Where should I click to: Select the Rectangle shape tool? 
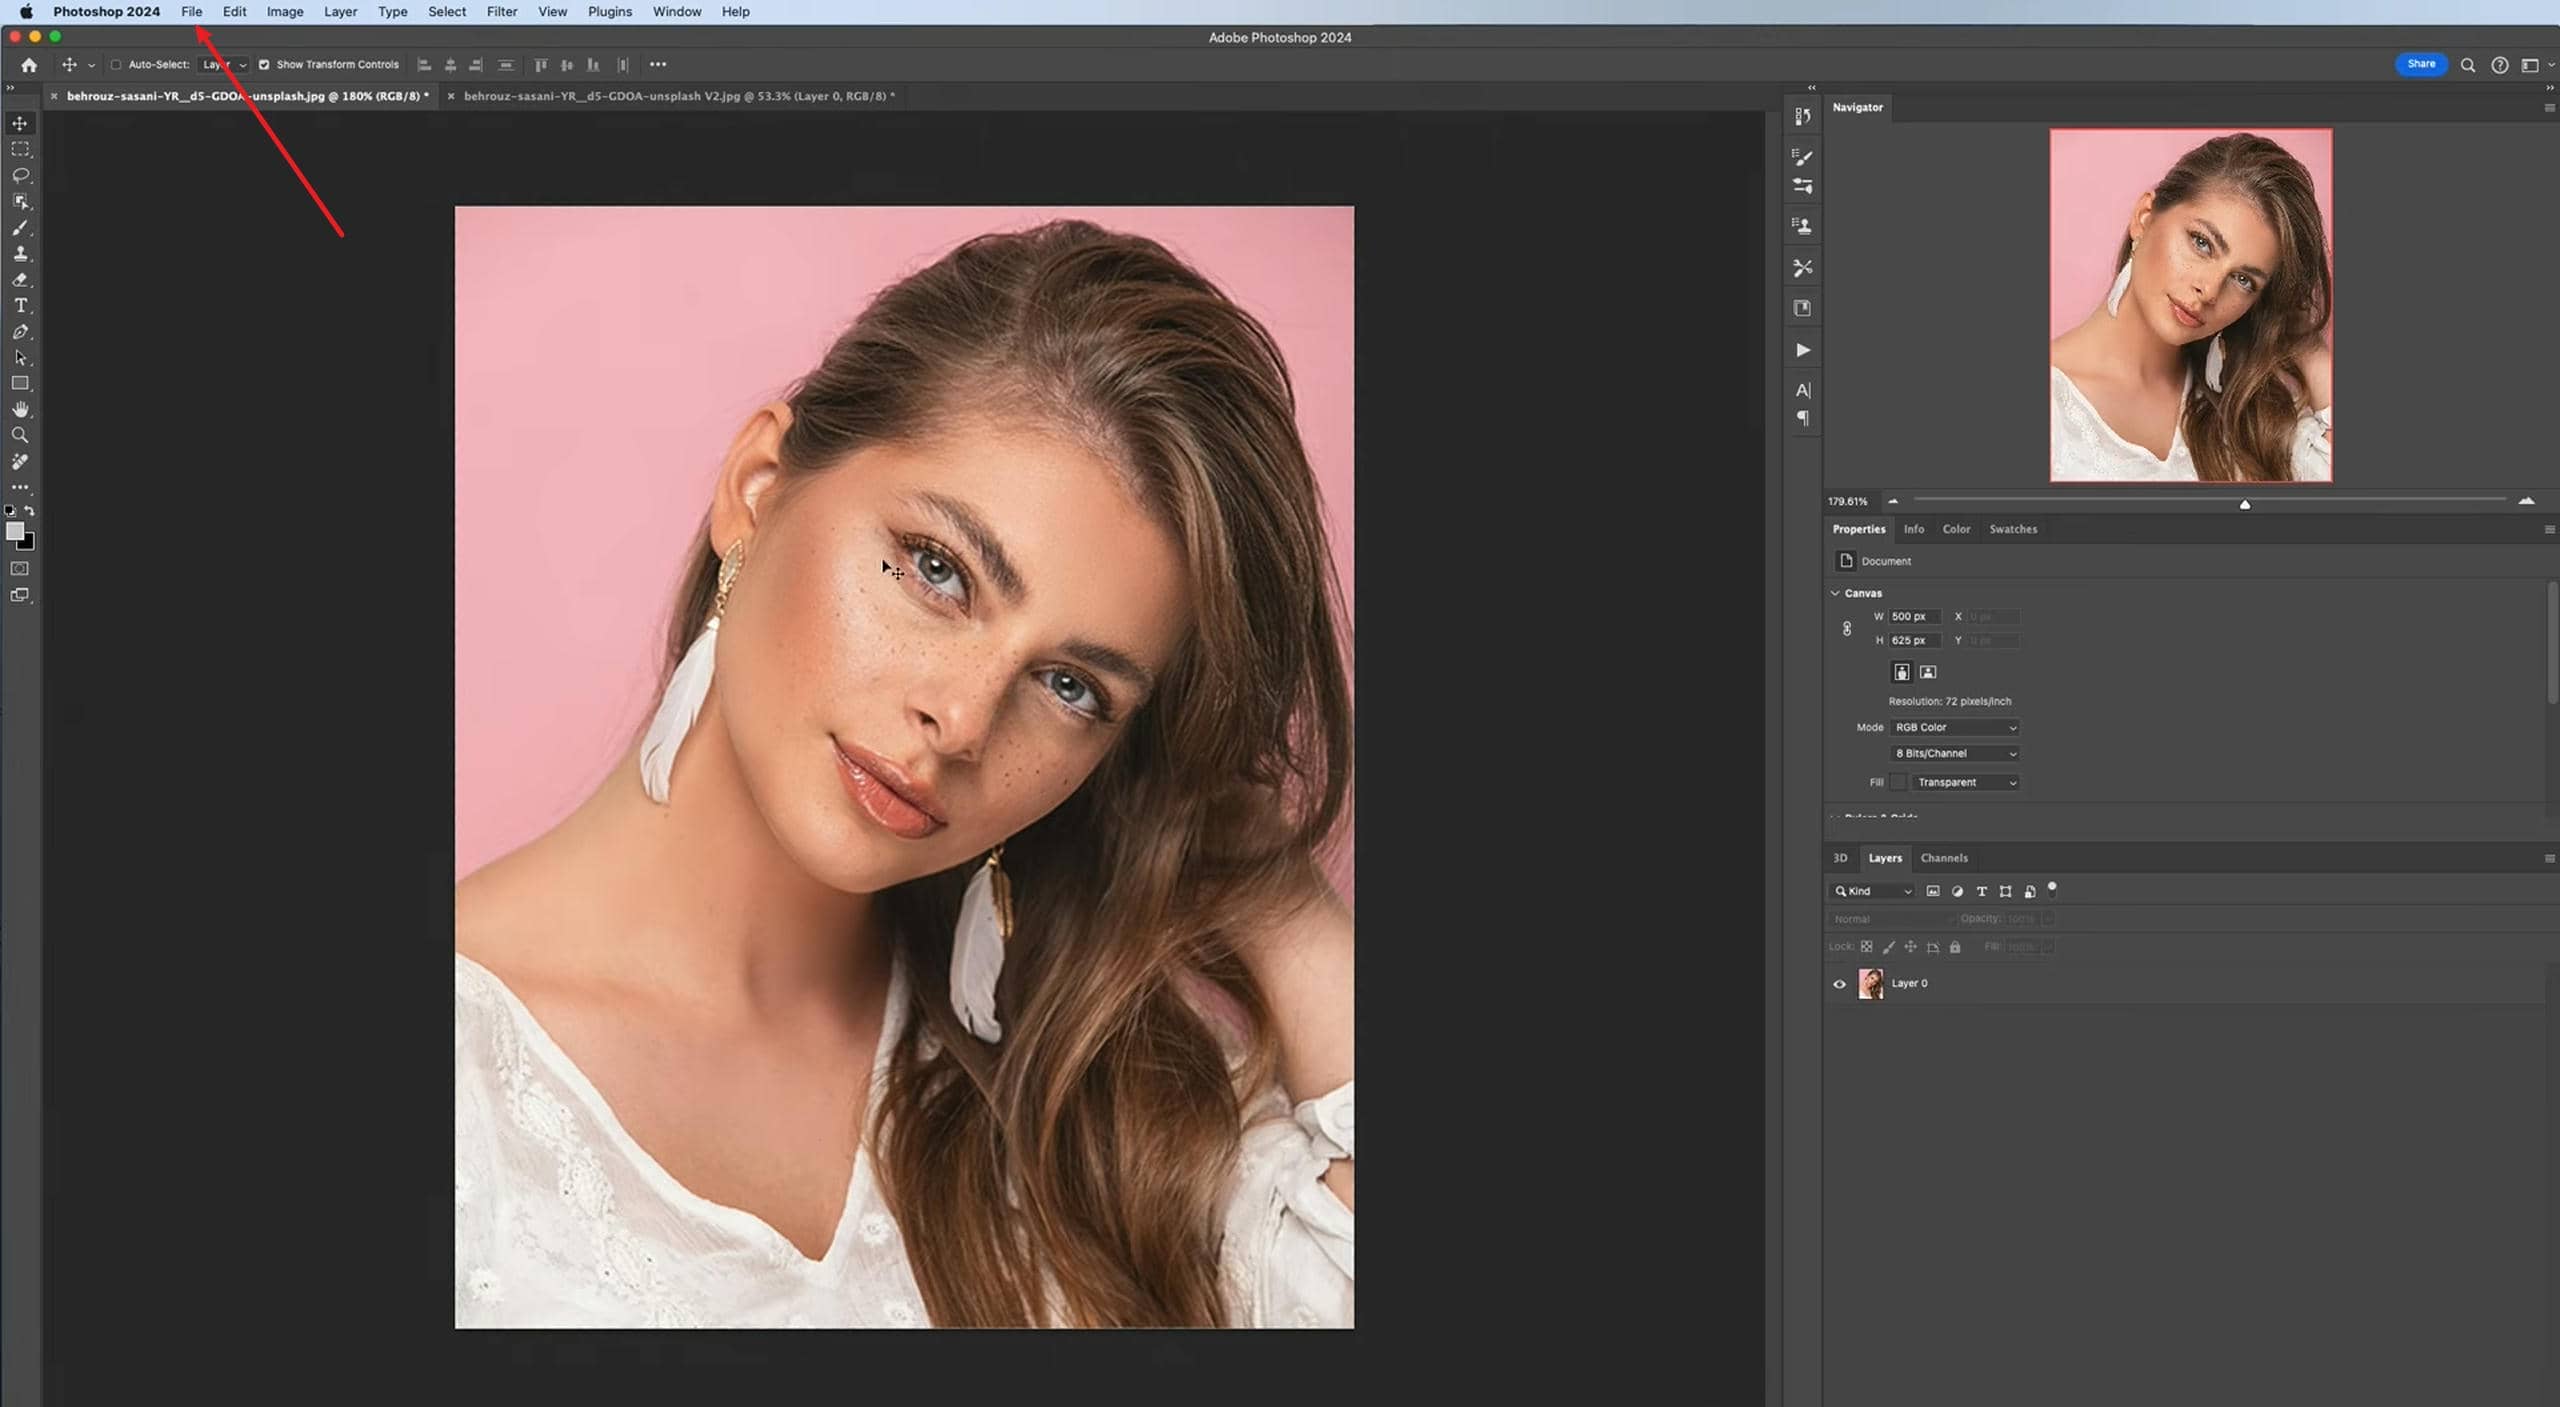click(x=20, y=384)
